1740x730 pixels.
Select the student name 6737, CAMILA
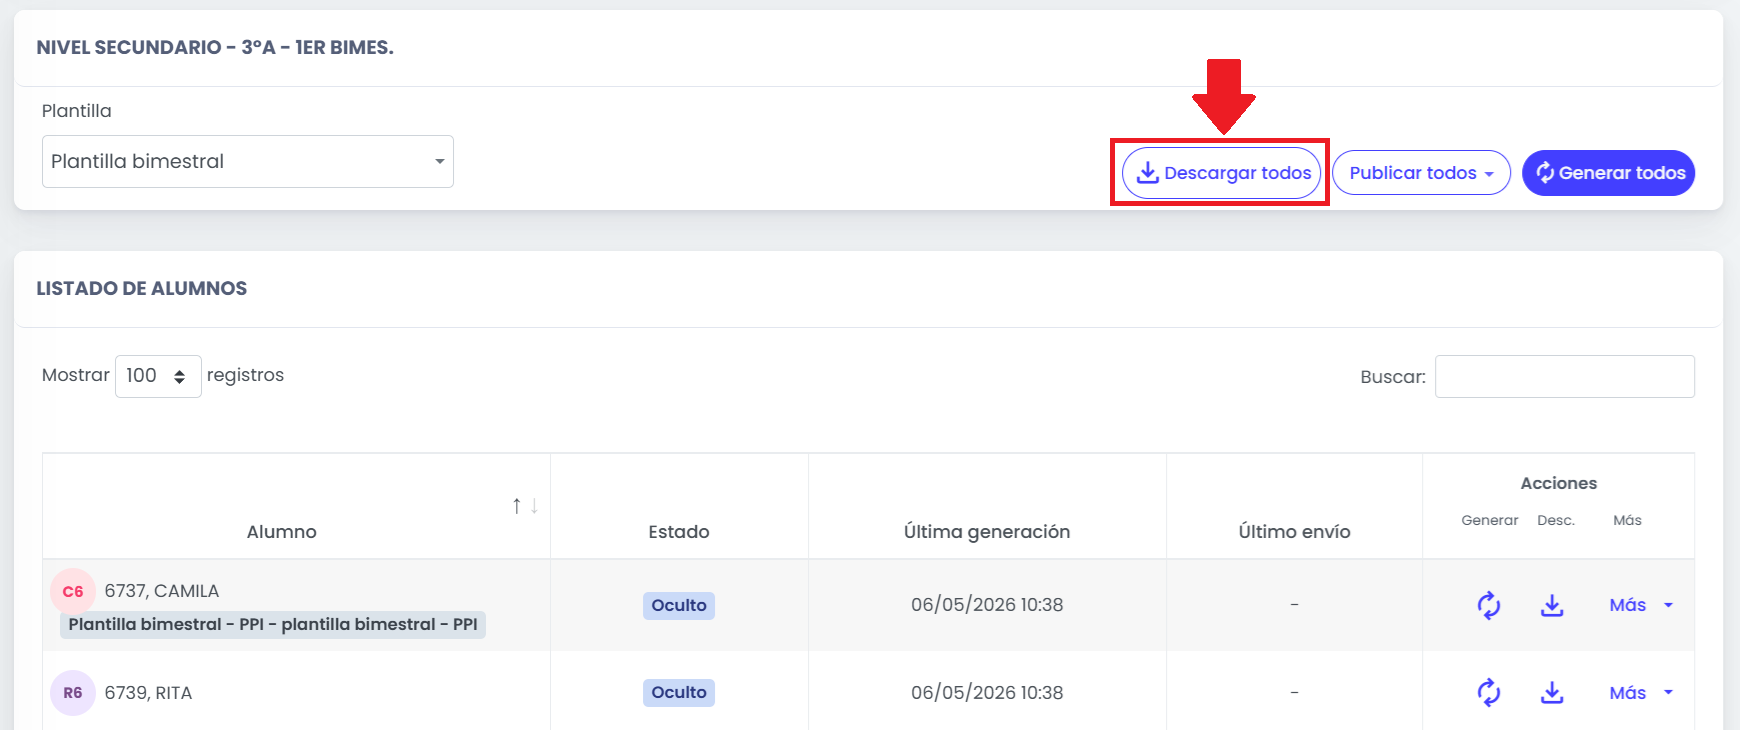point(162,591)
